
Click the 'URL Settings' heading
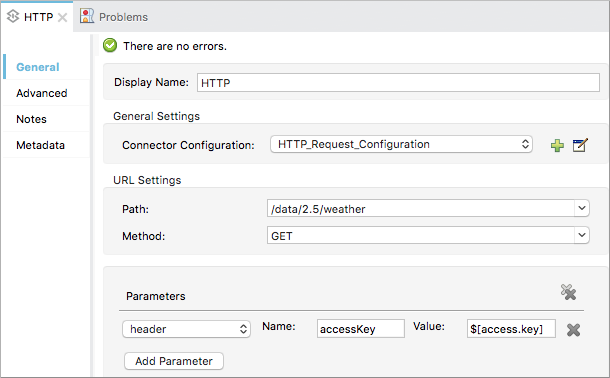click(x=147, y=180)
